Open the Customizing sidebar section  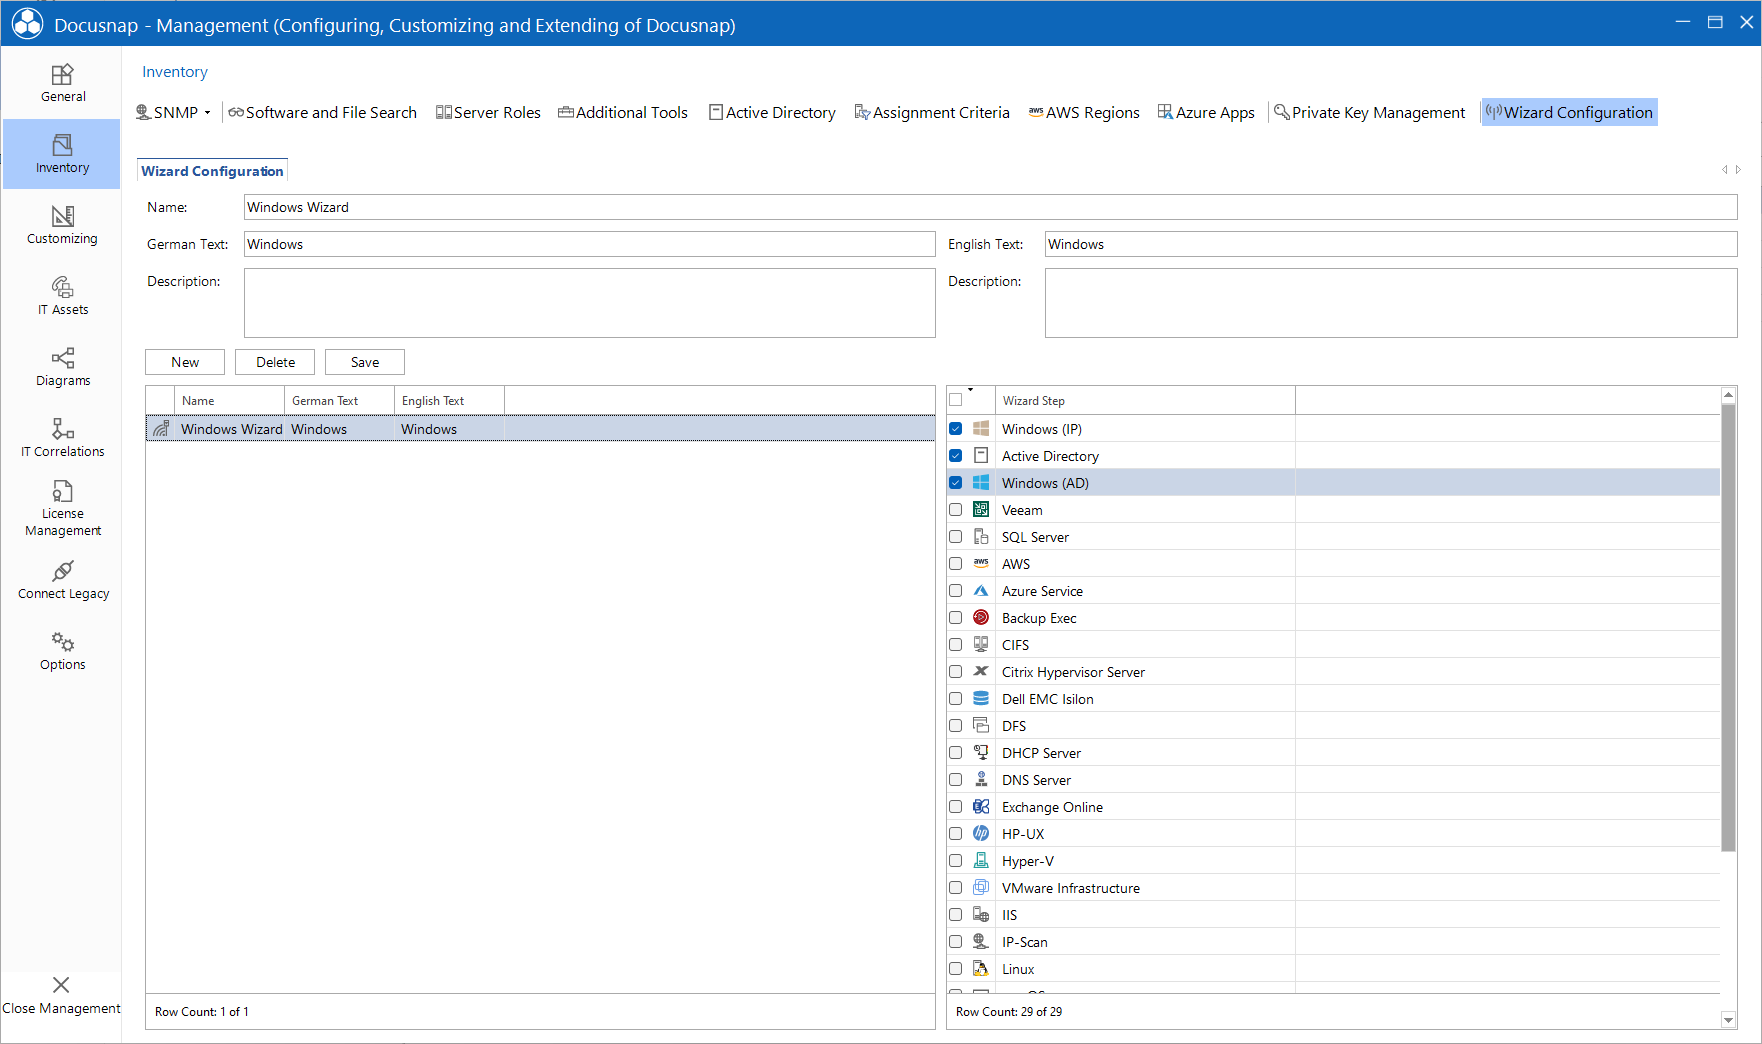[62, 225]
